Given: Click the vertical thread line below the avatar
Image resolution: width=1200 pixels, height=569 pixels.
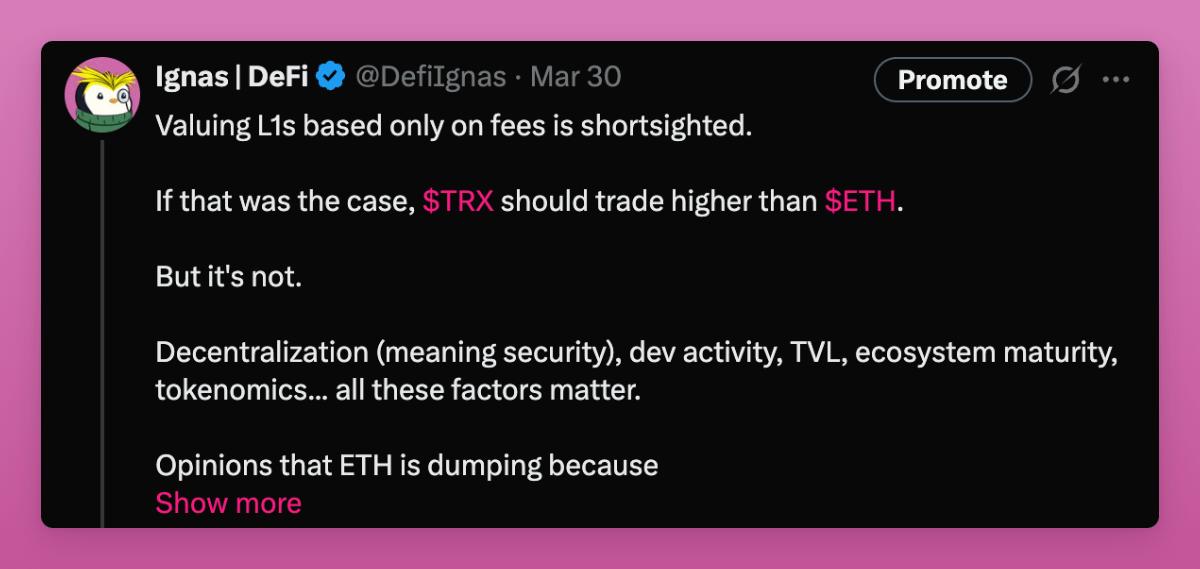Looking at the screenshot, I should pyautogui.click(x=102, y=330).
